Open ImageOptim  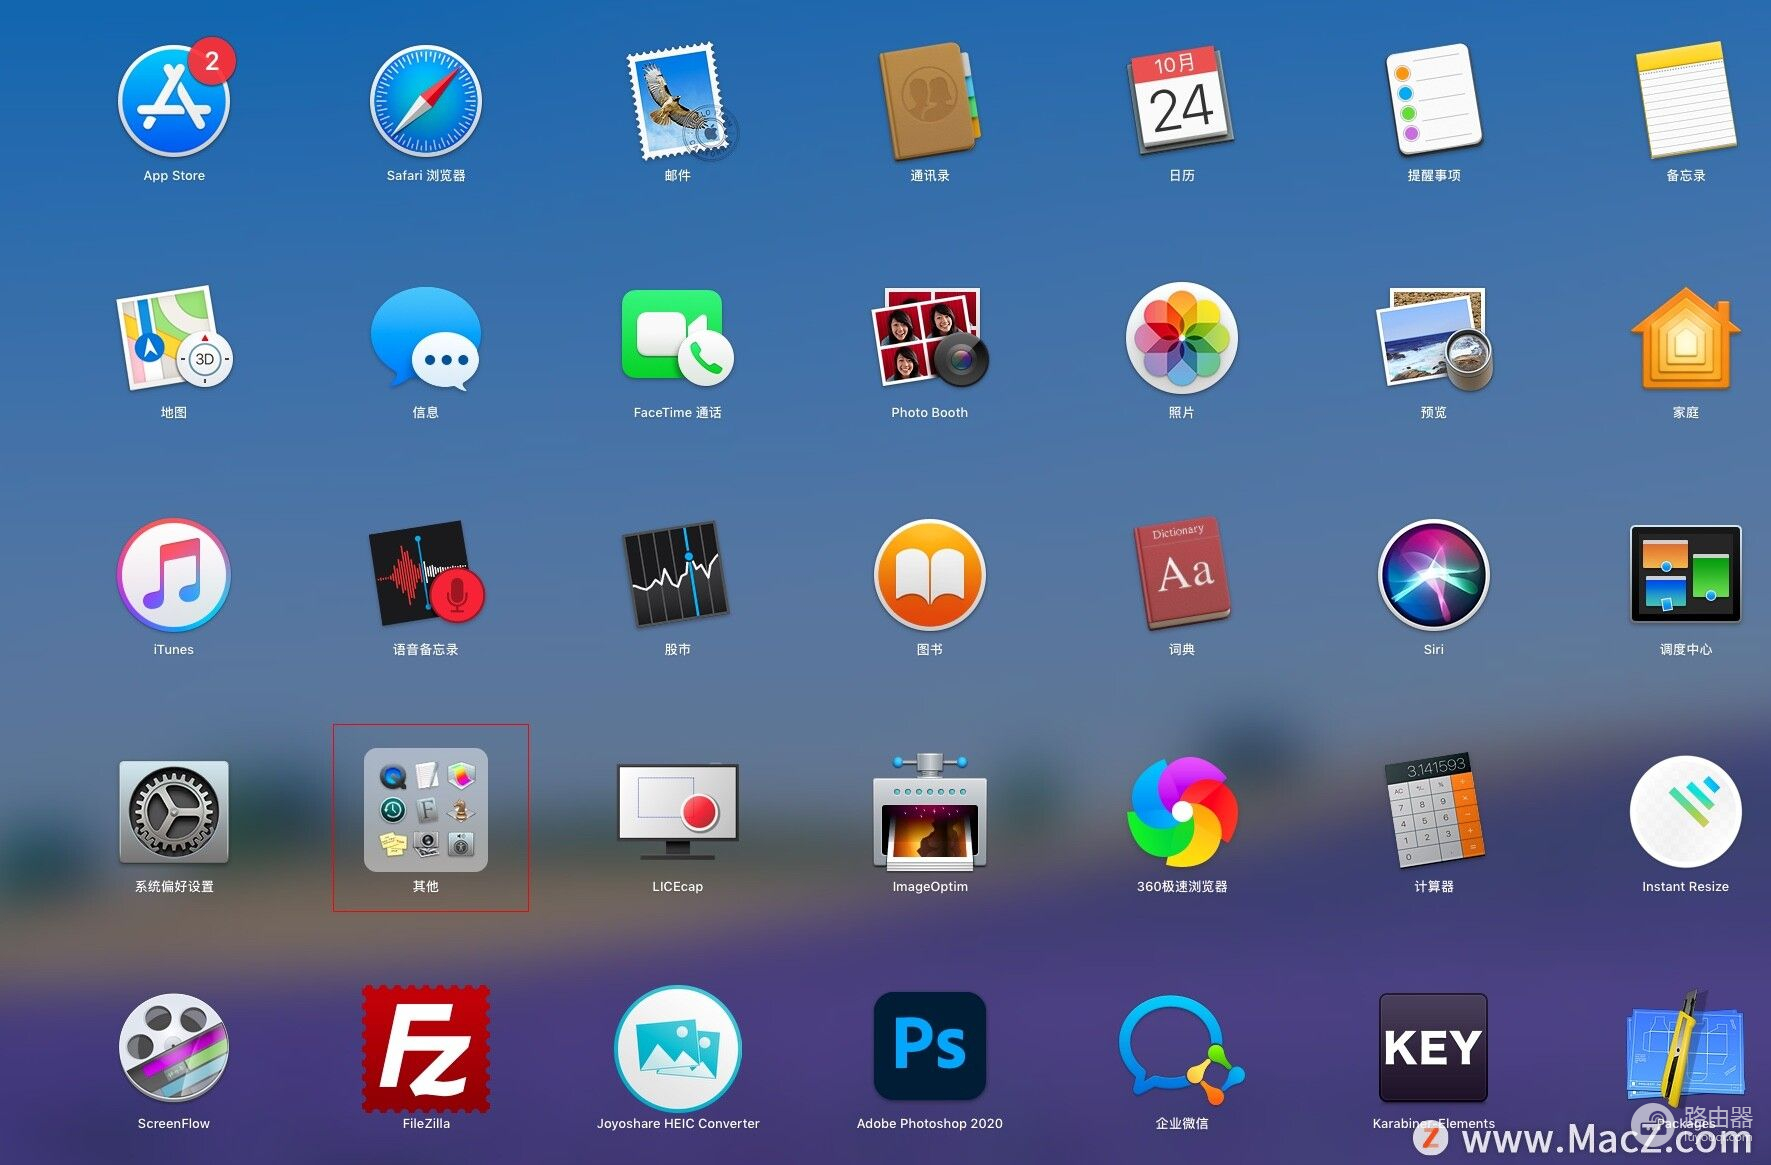coord(930,812)
